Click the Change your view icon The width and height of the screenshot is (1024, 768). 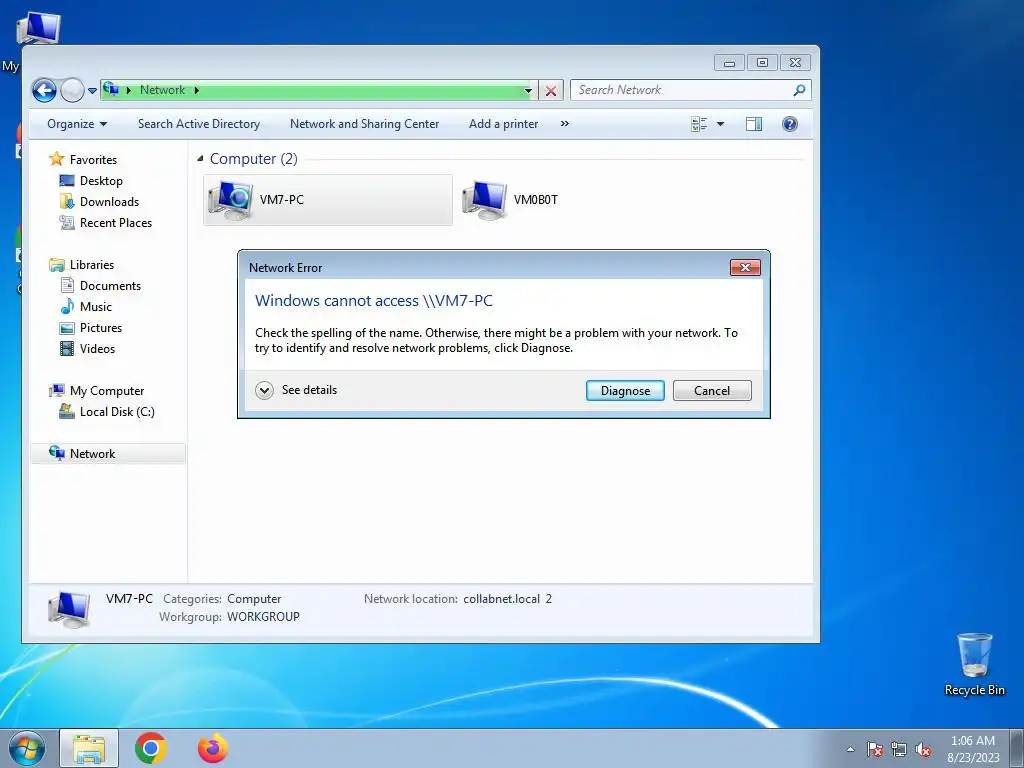[699, 124]
